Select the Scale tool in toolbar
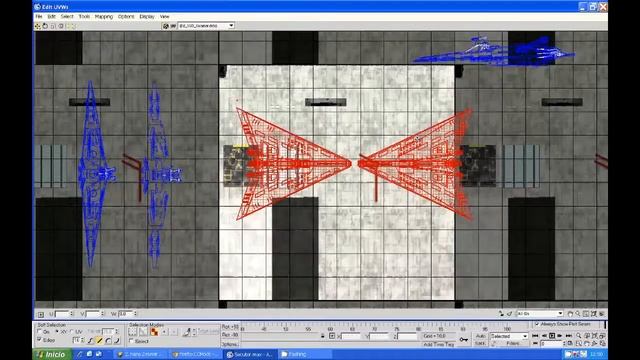 (53, 26)
